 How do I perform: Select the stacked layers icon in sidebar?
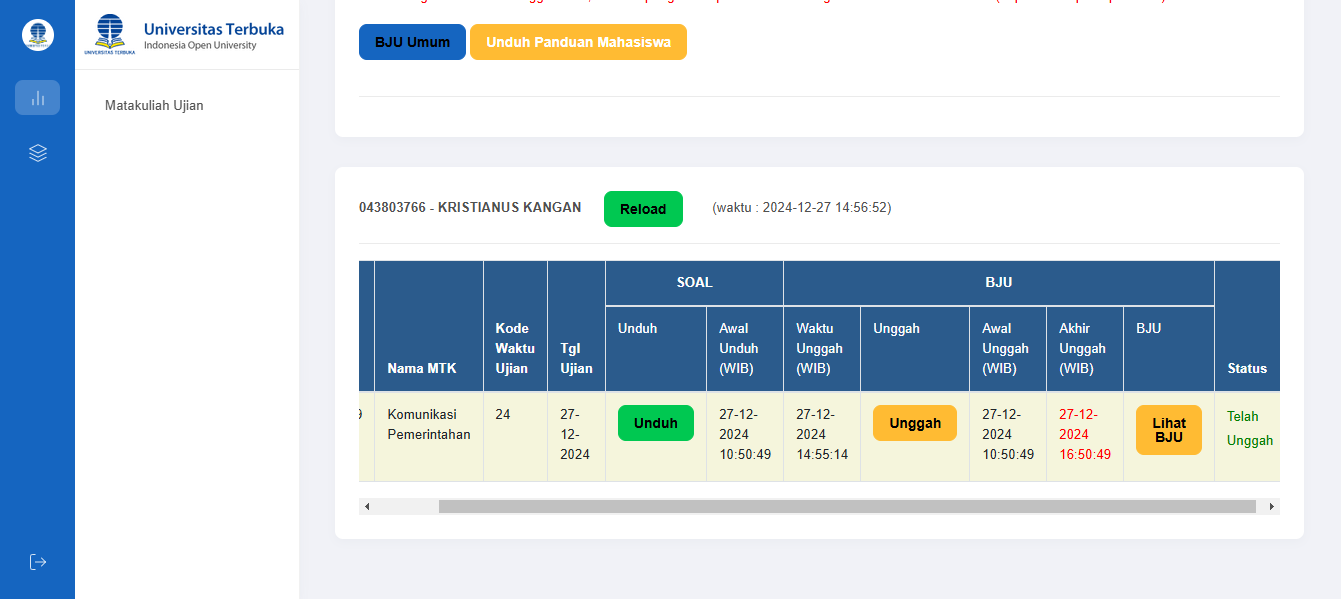click(37, 153)
